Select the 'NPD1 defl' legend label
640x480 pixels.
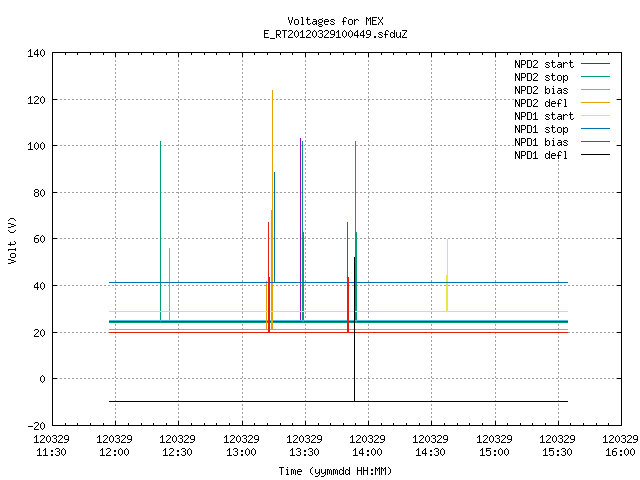point(541,156)
